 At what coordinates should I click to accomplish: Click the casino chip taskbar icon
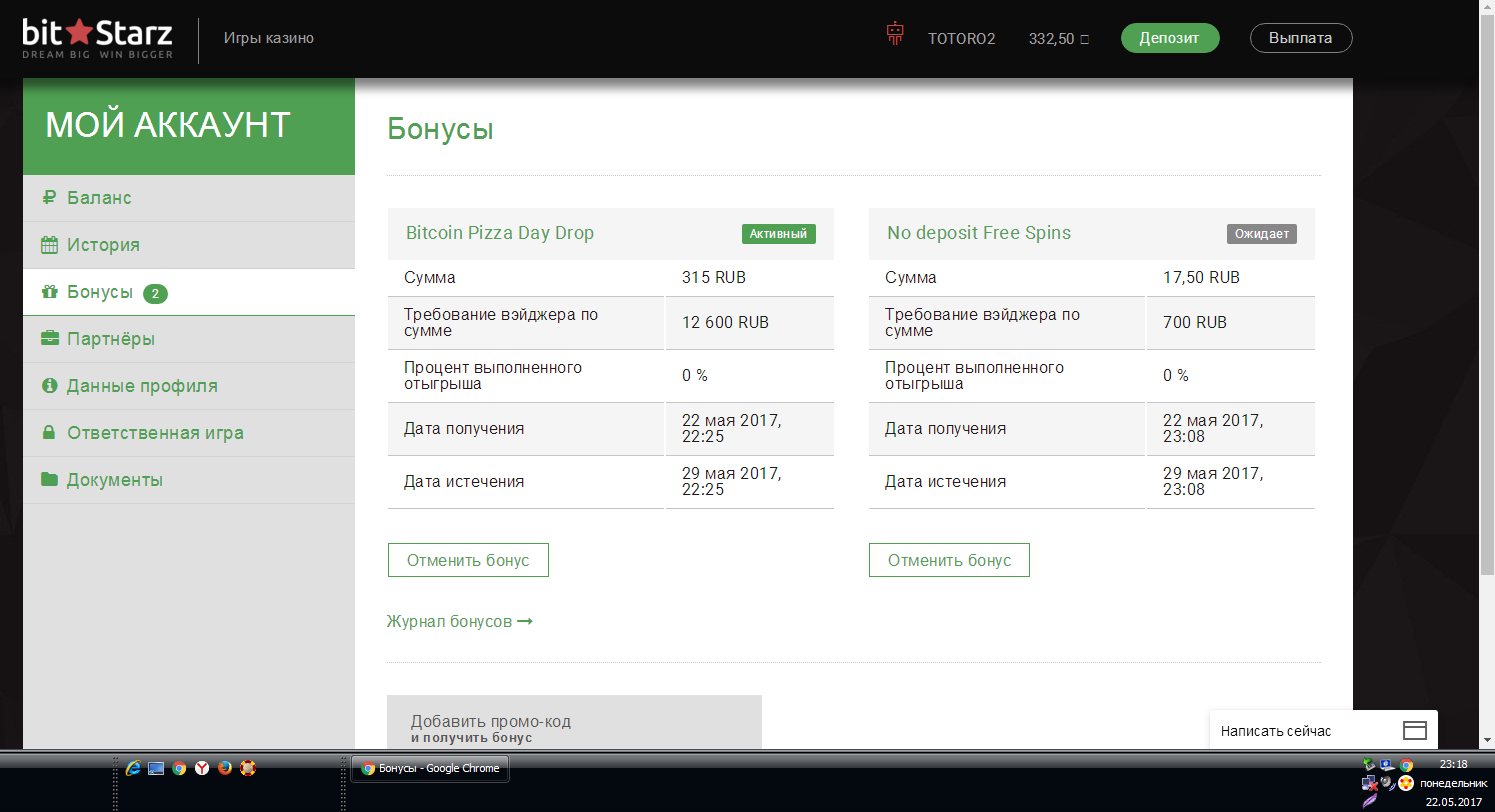pos(248,768)
